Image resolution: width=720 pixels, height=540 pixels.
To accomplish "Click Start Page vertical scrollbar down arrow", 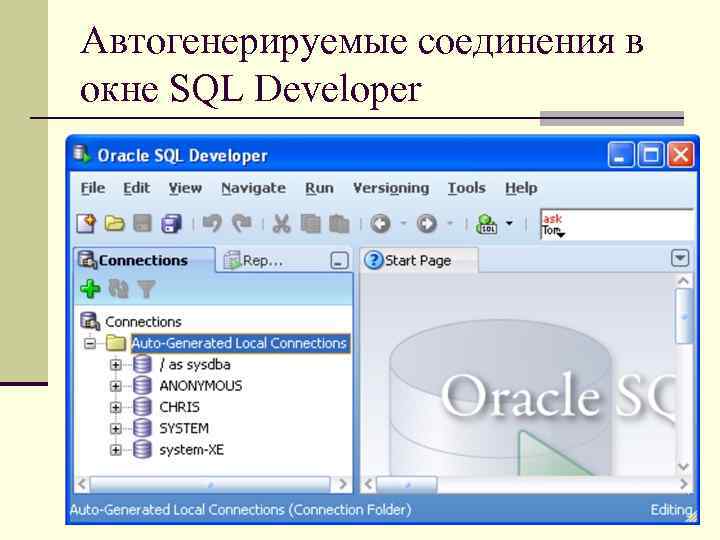I will point(684,467).
